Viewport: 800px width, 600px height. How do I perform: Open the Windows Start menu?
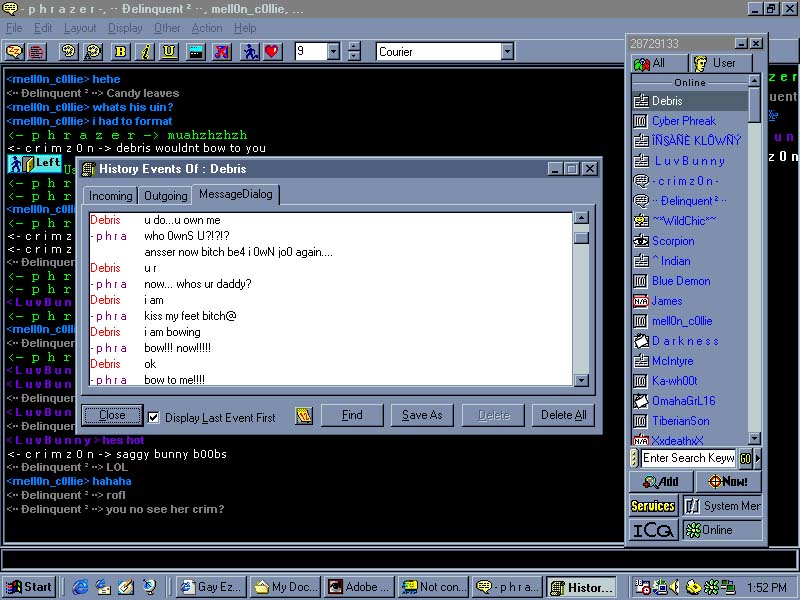[29, 587]
